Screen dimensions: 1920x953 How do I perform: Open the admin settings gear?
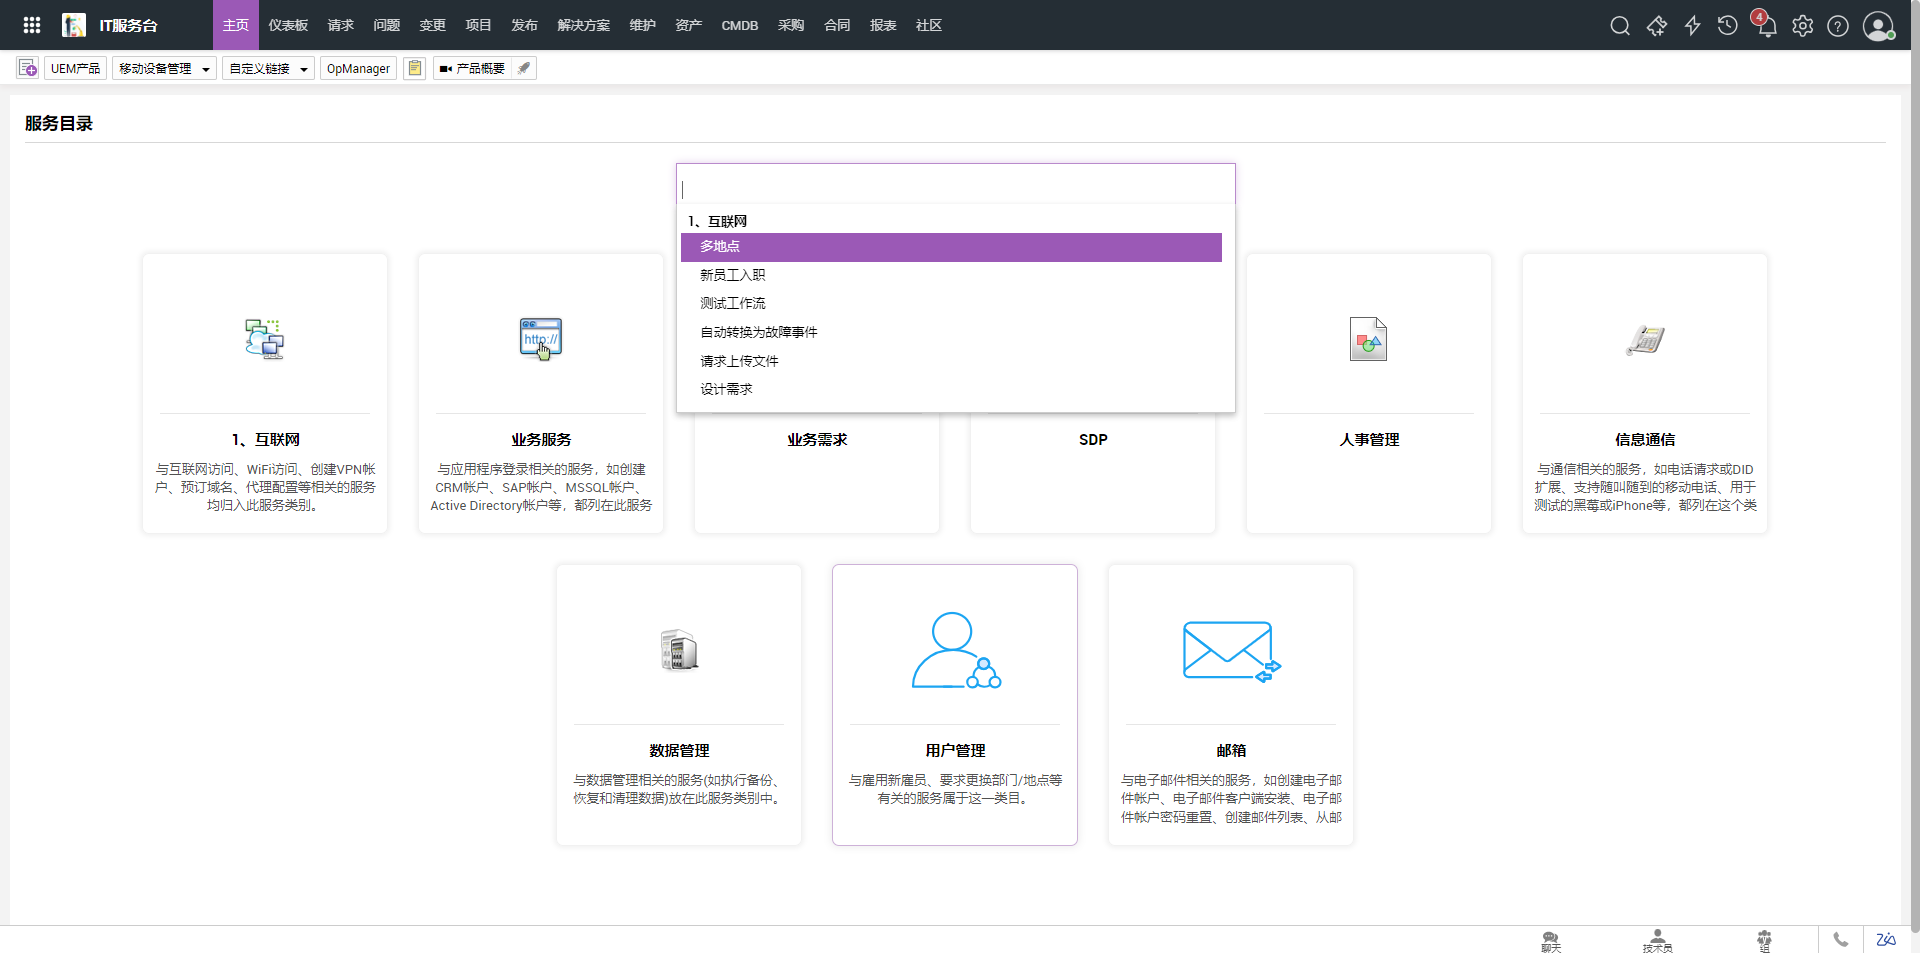[1802, 26]
